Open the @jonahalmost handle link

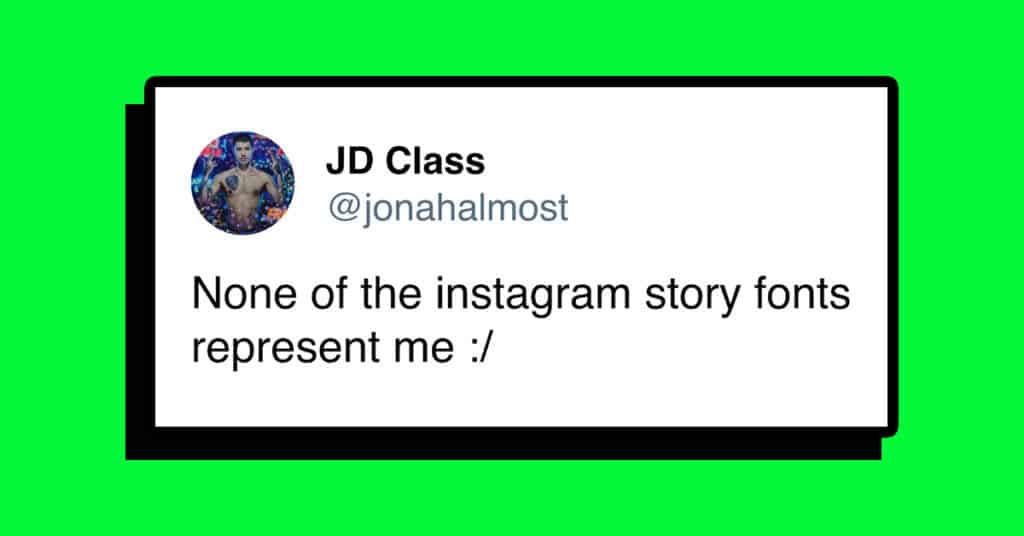coord(448,208)
